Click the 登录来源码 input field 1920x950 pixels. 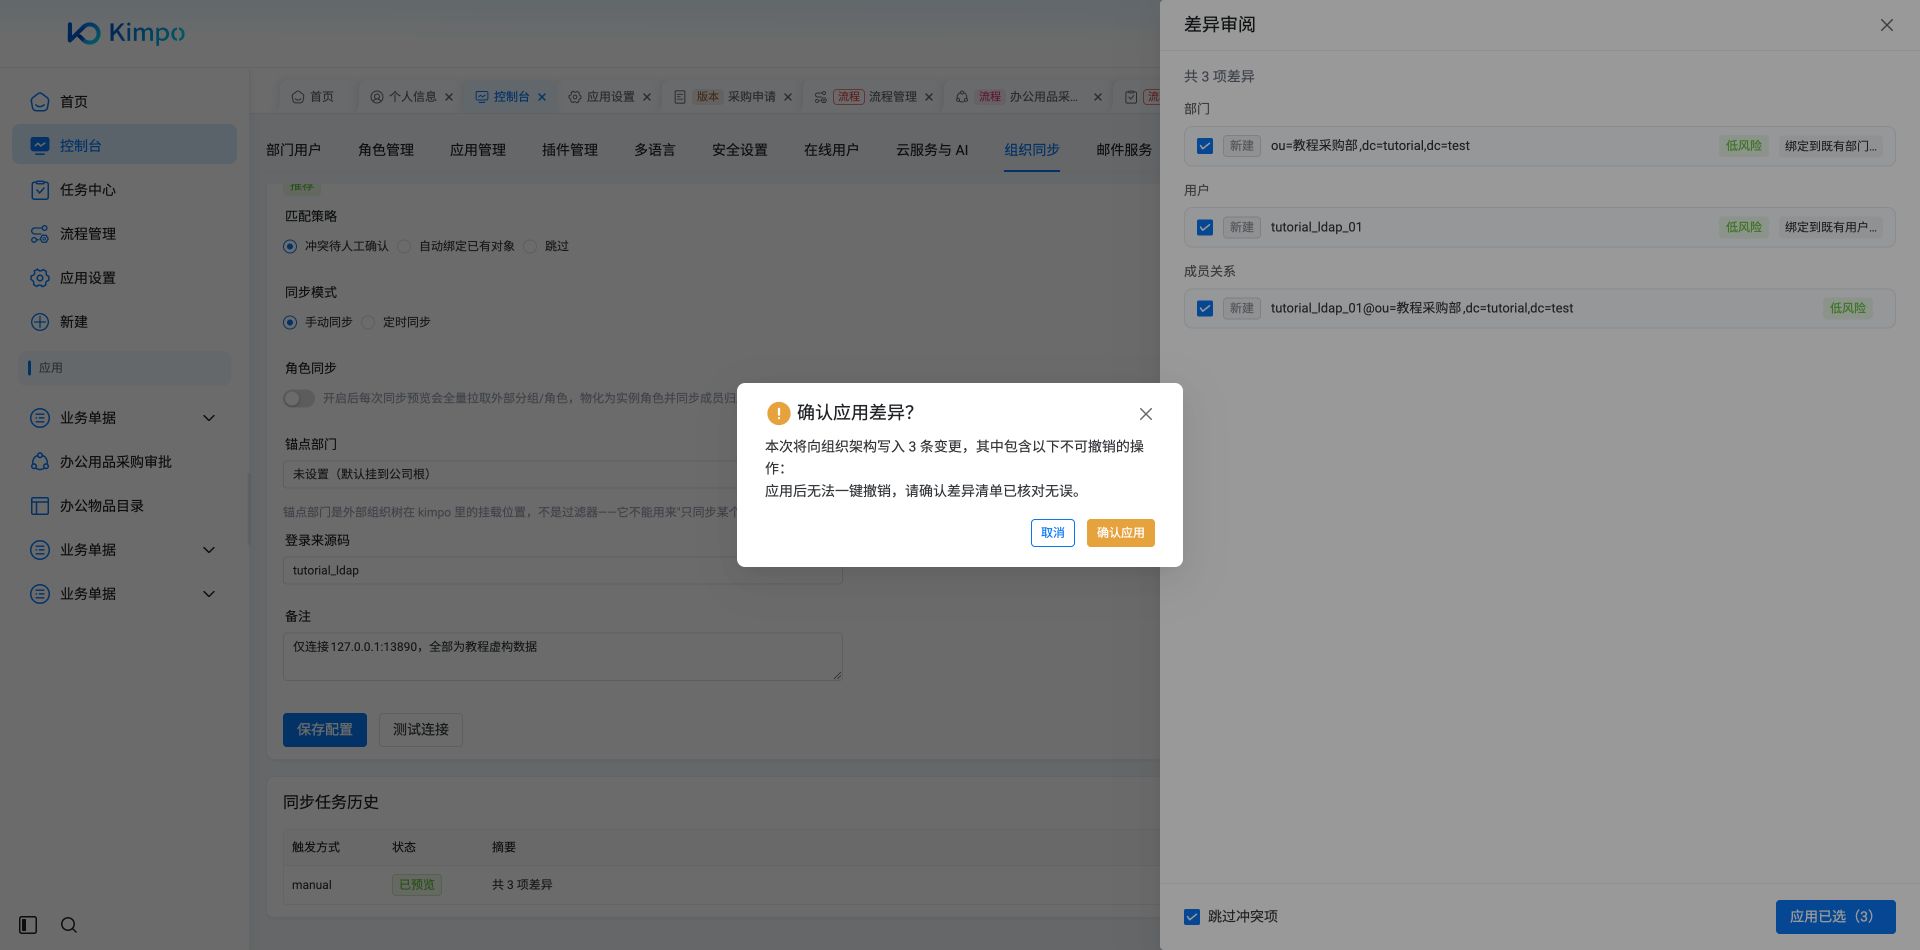click(562, 570)
